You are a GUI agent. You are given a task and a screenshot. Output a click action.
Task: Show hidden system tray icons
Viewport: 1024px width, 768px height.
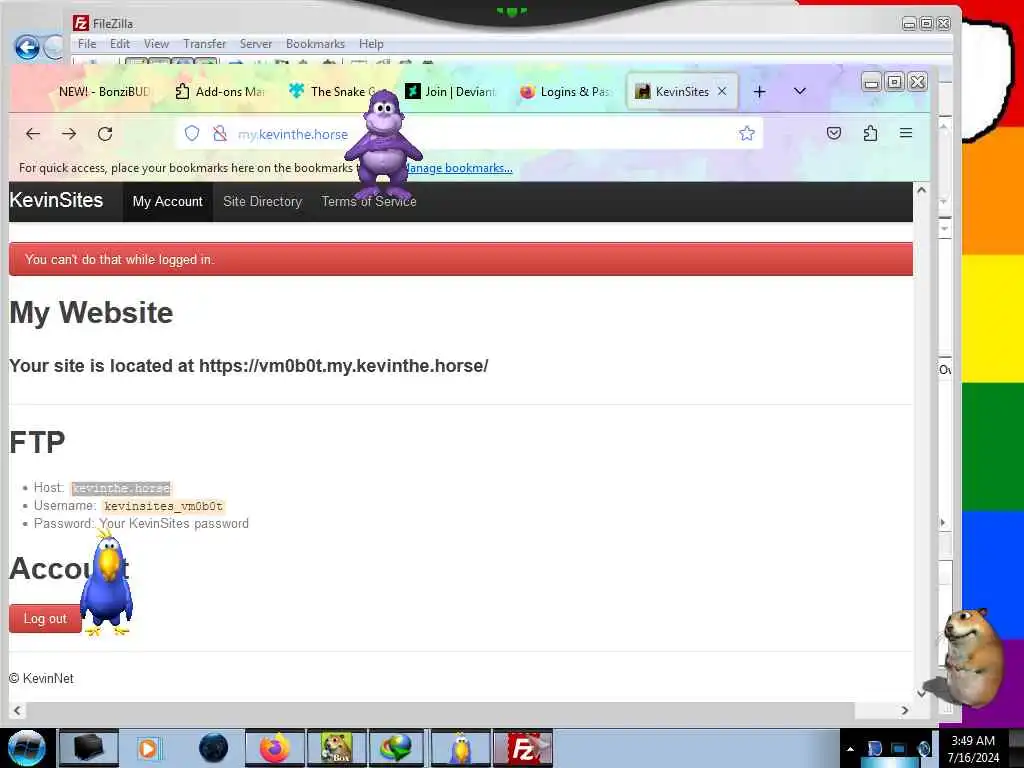[x=850, y=749]
